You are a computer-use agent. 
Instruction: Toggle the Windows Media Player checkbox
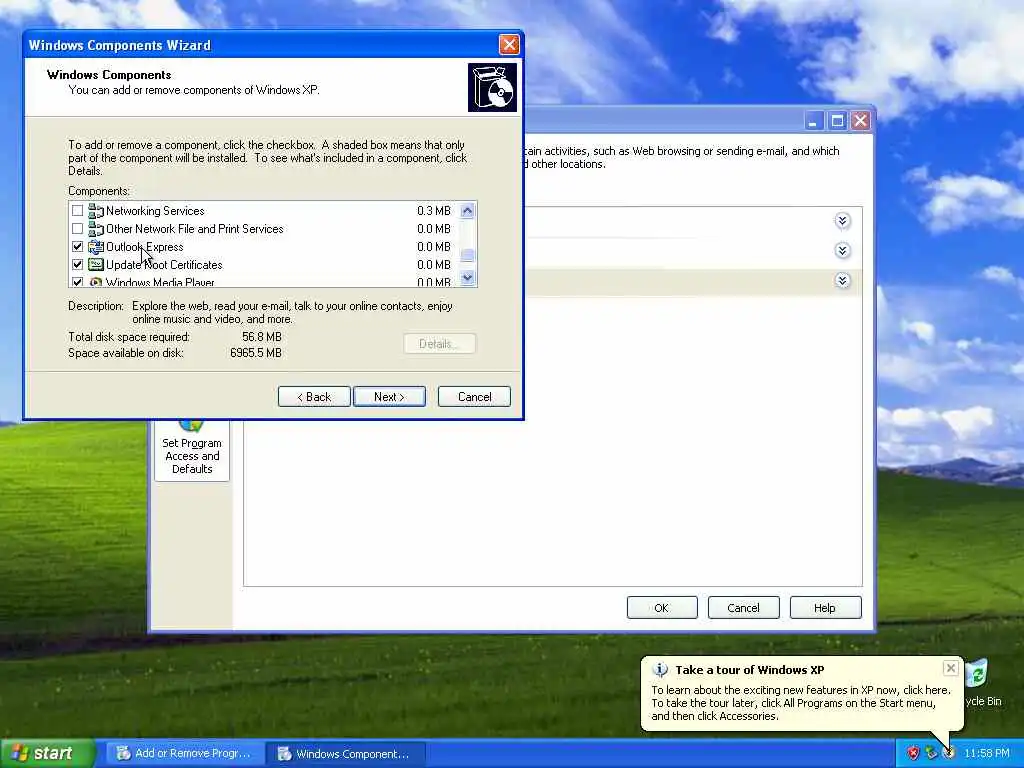[x=78, y=282]
